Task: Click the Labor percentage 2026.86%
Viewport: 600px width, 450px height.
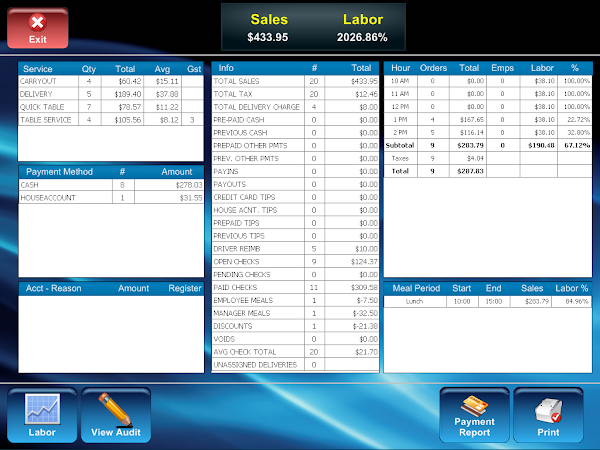Action: 362,37
